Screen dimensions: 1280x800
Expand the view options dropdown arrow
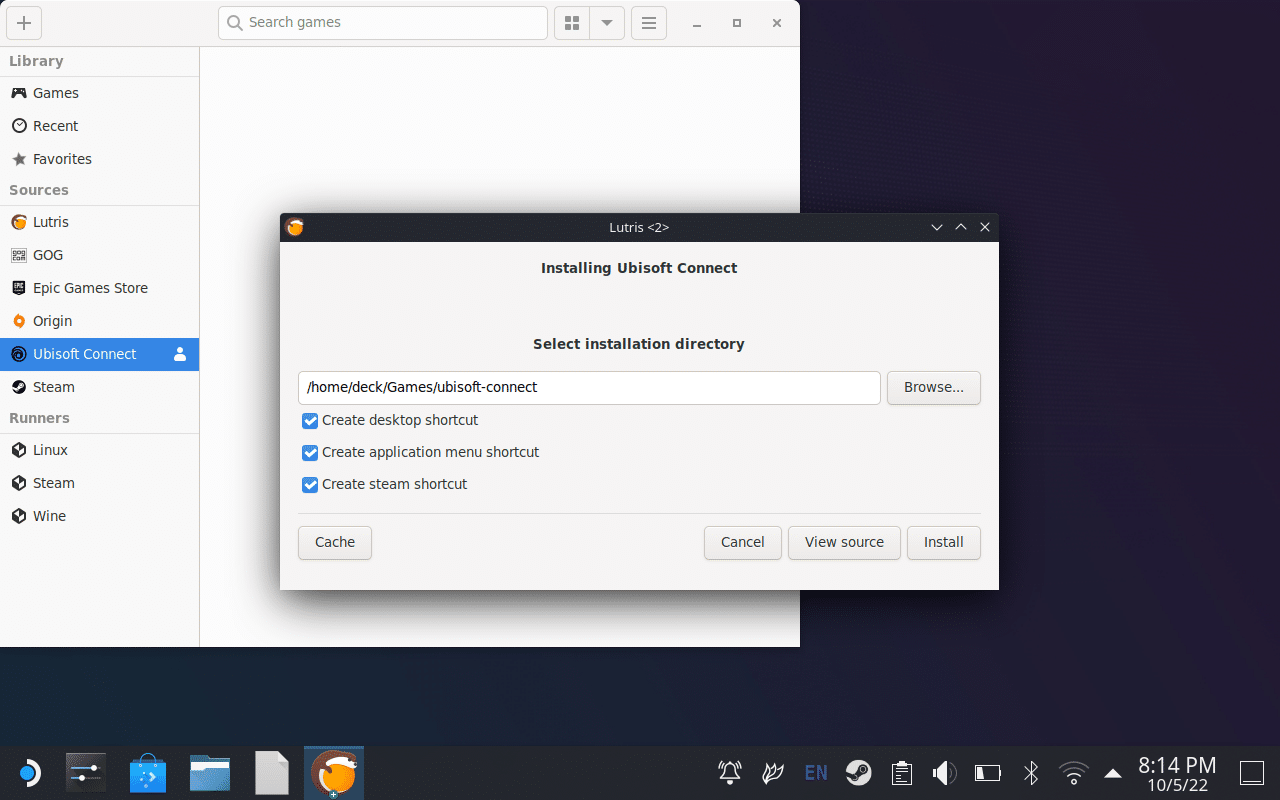click(x=607, y=23)
